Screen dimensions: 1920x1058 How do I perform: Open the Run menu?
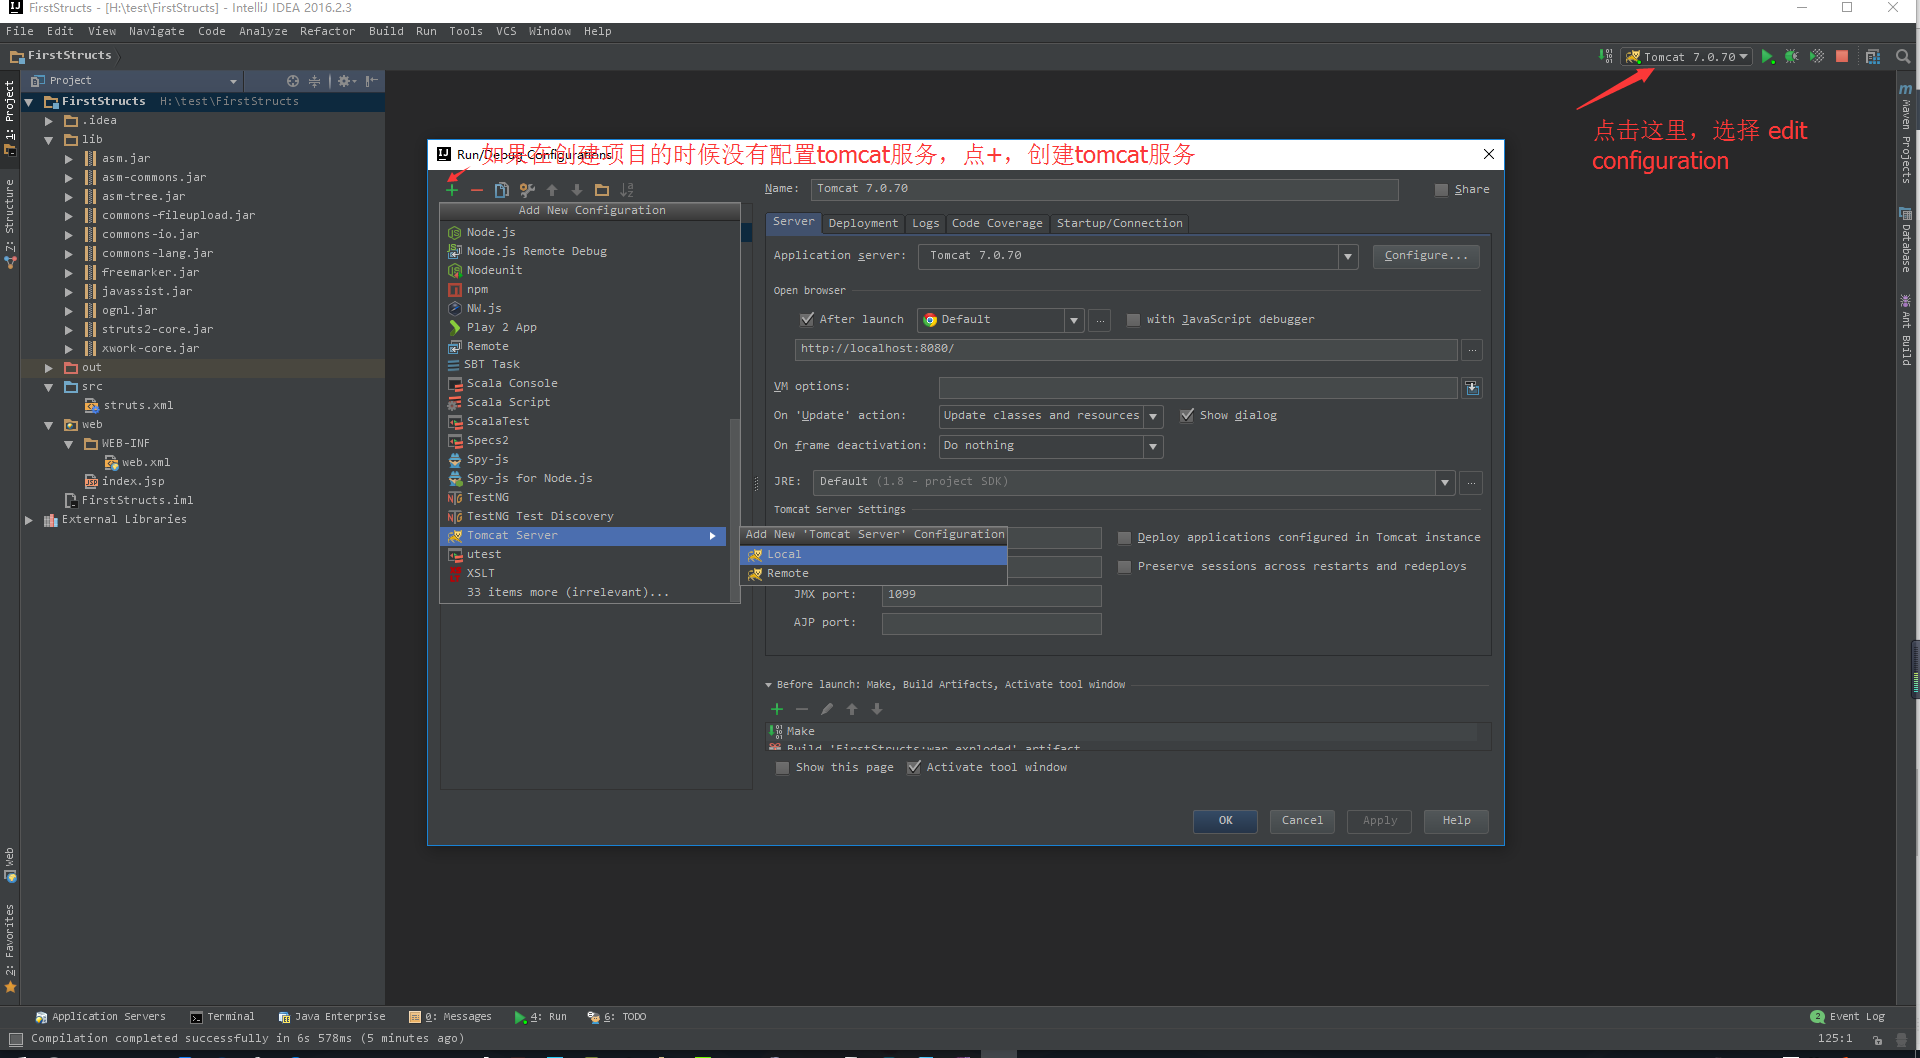[426, 31]
